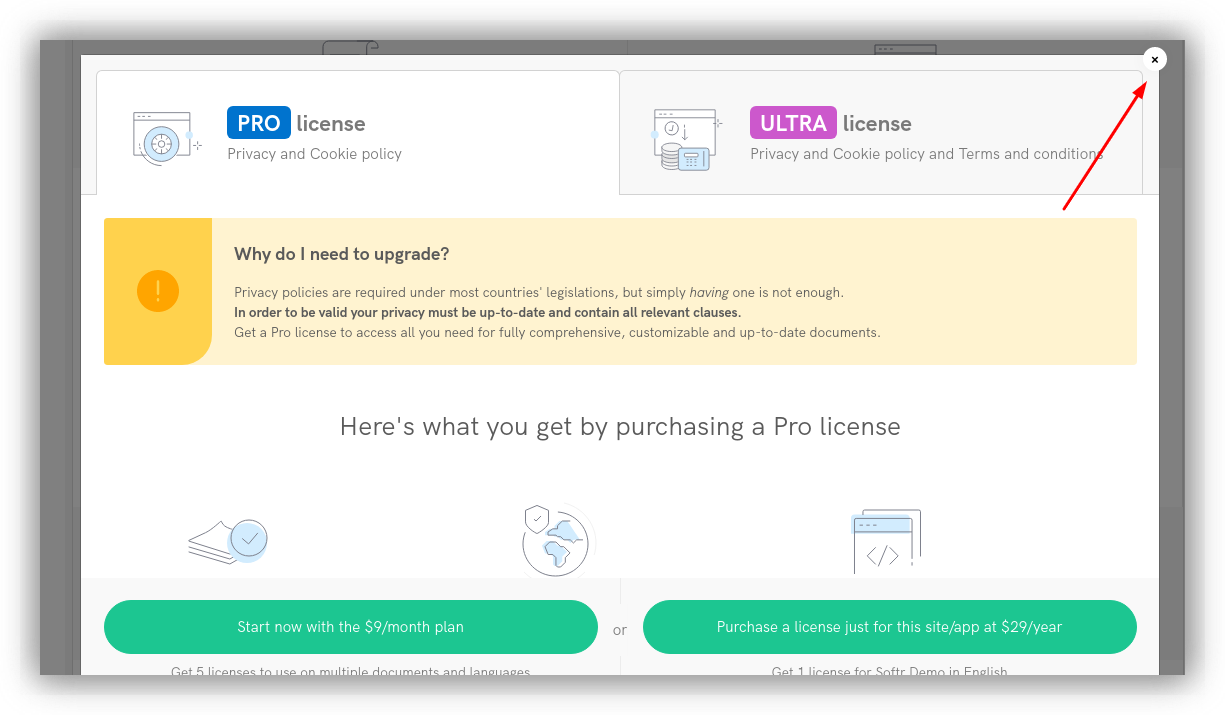
Task: Click the bold 'In order to be valid' sentence
Action: click(488, 312)
